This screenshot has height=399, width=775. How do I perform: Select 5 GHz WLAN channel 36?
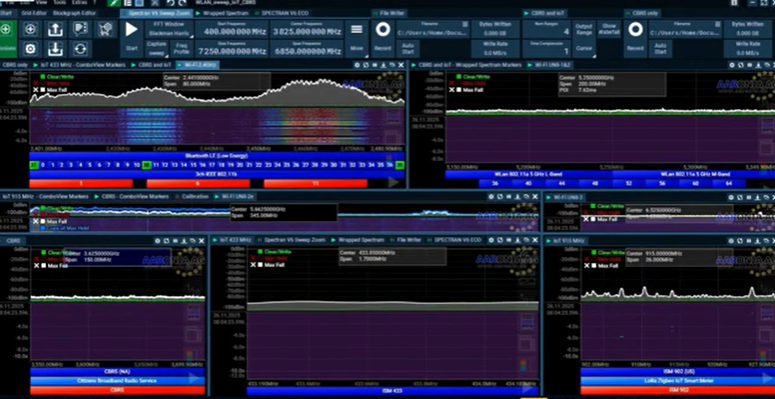[495, 183]
